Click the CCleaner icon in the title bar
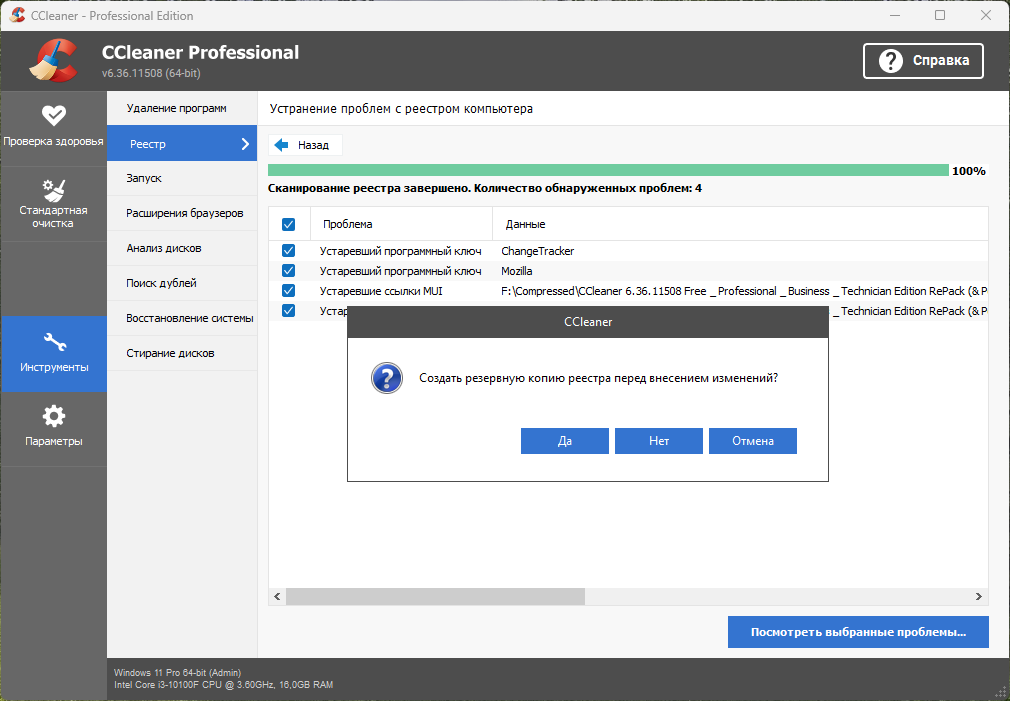Image resolution: width=1010 pixels, height=701 pixels. [x=17, y=15]
